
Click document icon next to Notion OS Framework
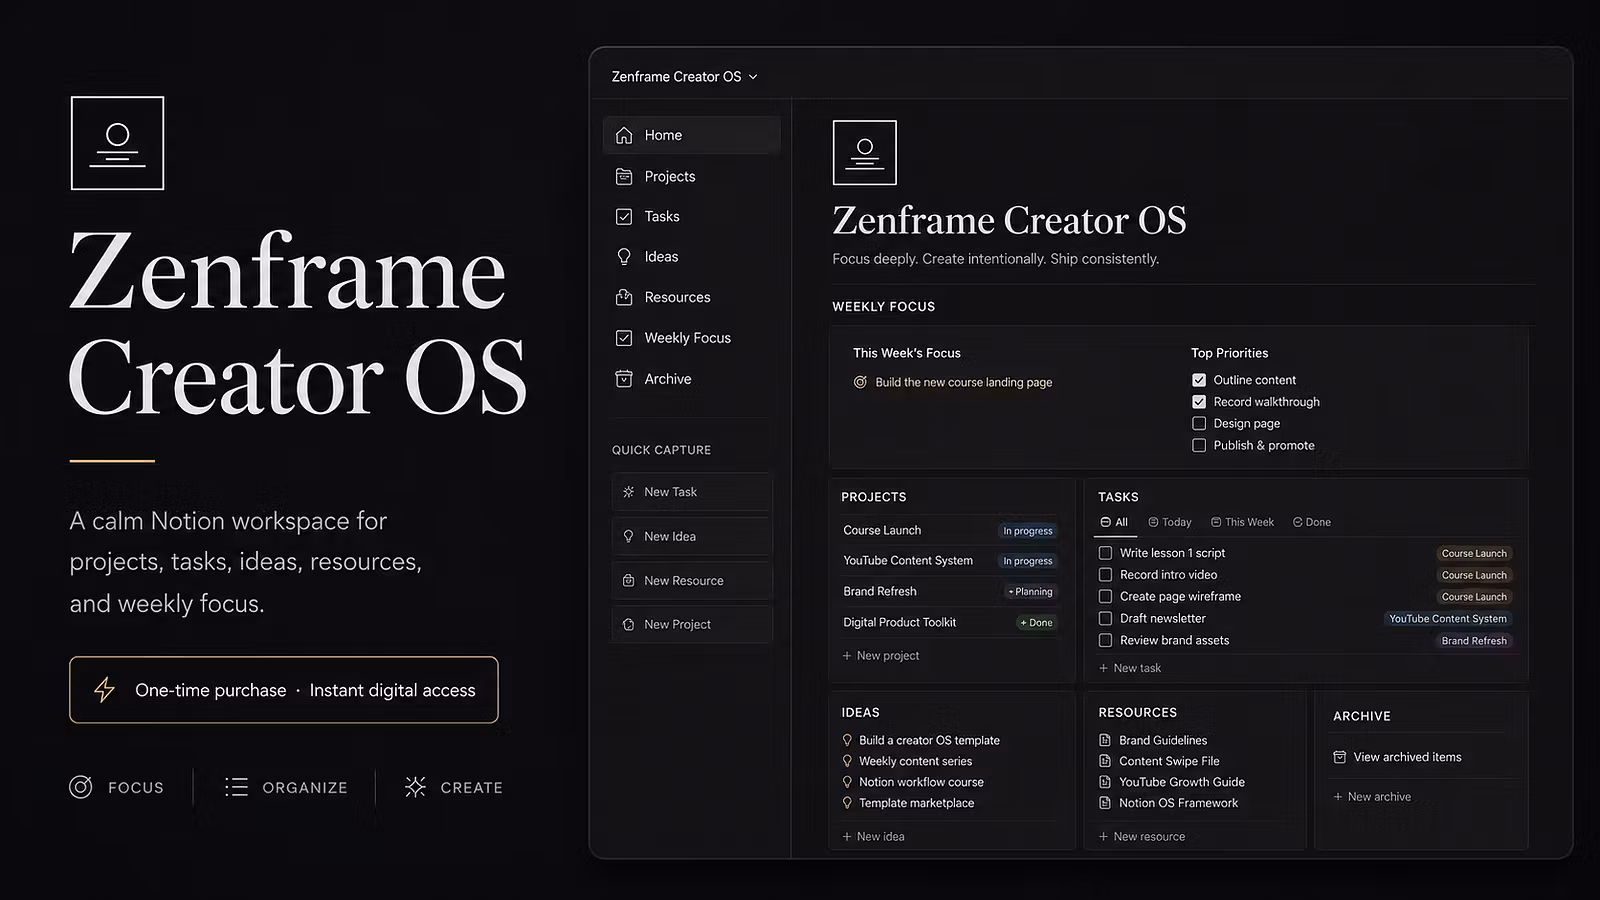[x=1105, y=803]
